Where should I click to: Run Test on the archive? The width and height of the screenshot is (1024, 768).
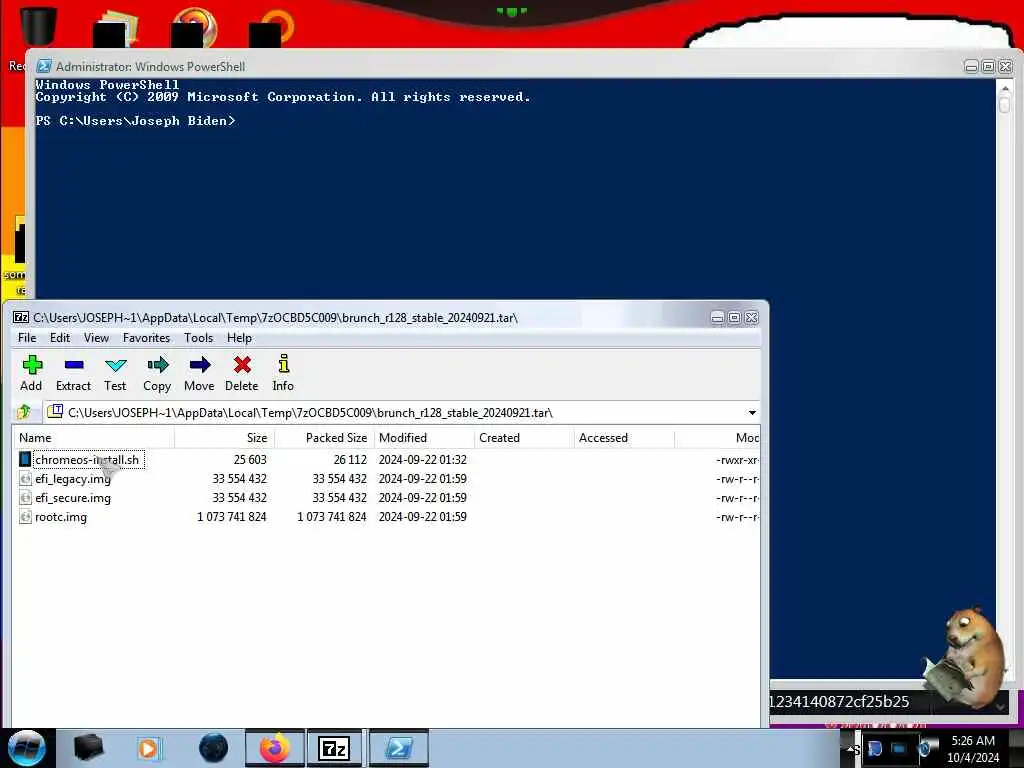pyautogui.click(x=115, y=373)
